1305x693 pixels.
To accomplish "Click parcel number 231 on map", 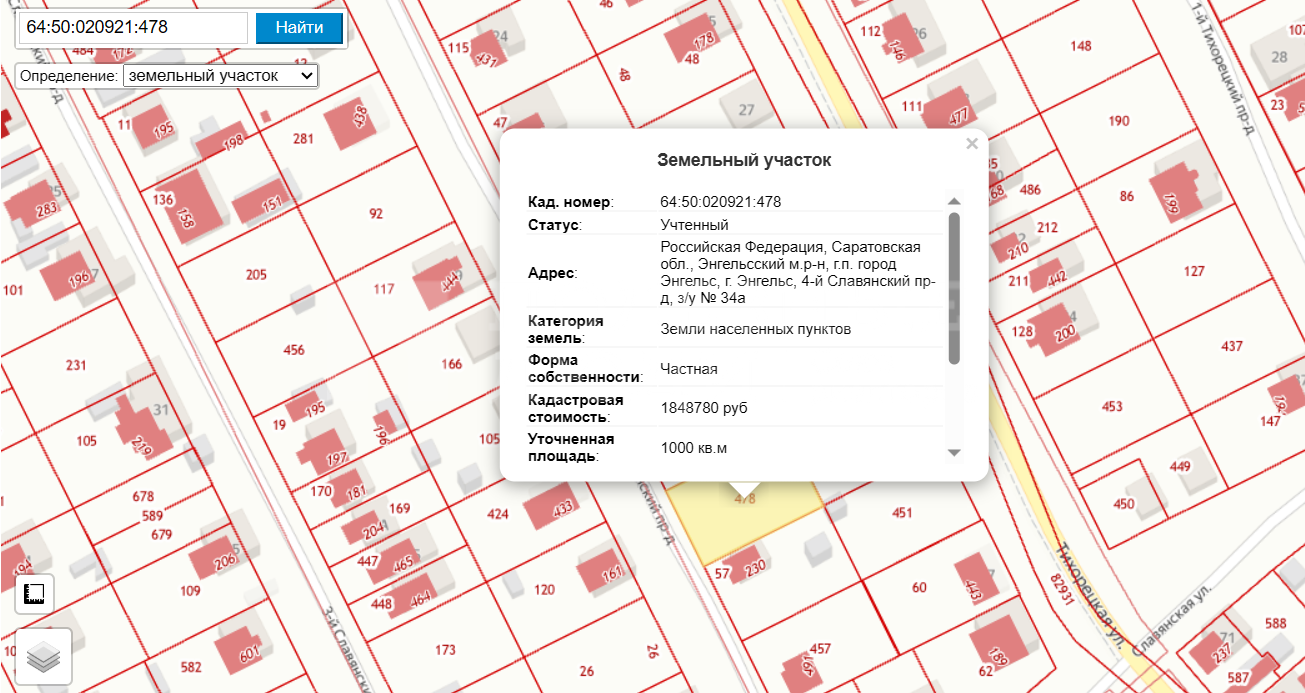I will coord(76,365).
